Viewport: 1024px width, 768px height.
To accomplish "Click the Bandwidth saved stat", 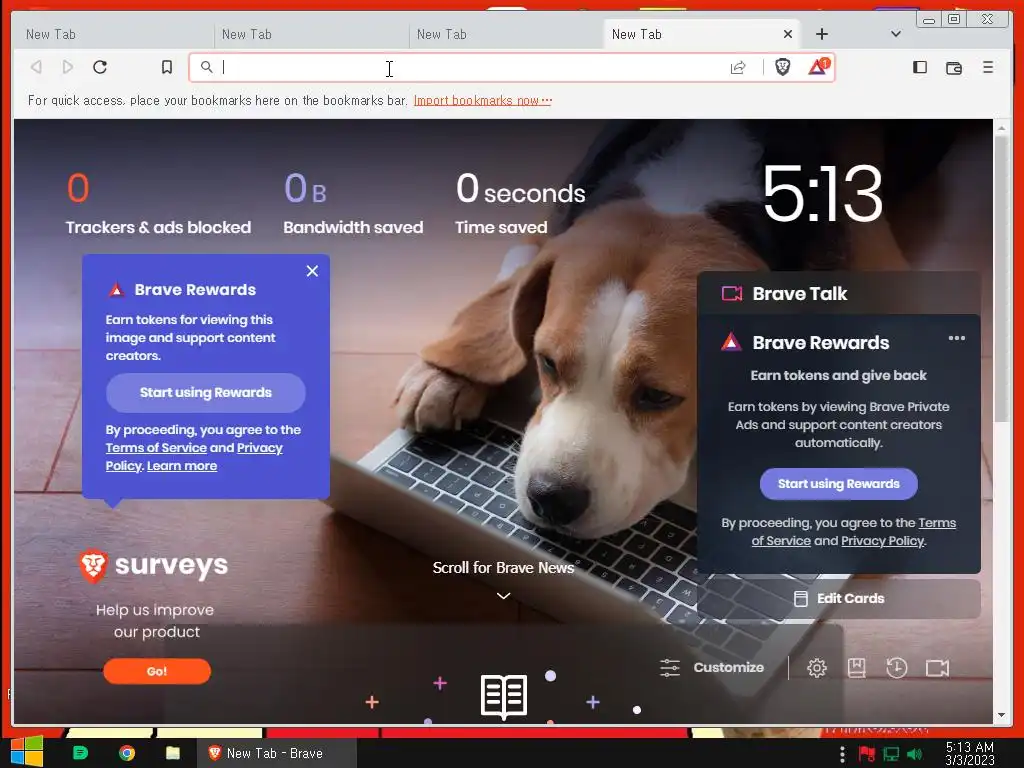I will pyautogui.click(x=353, y=203).
